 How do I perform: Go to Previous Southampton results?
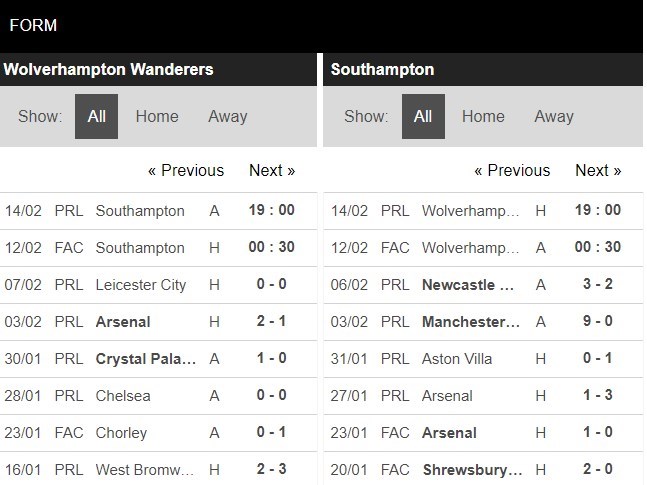point(512,170)
